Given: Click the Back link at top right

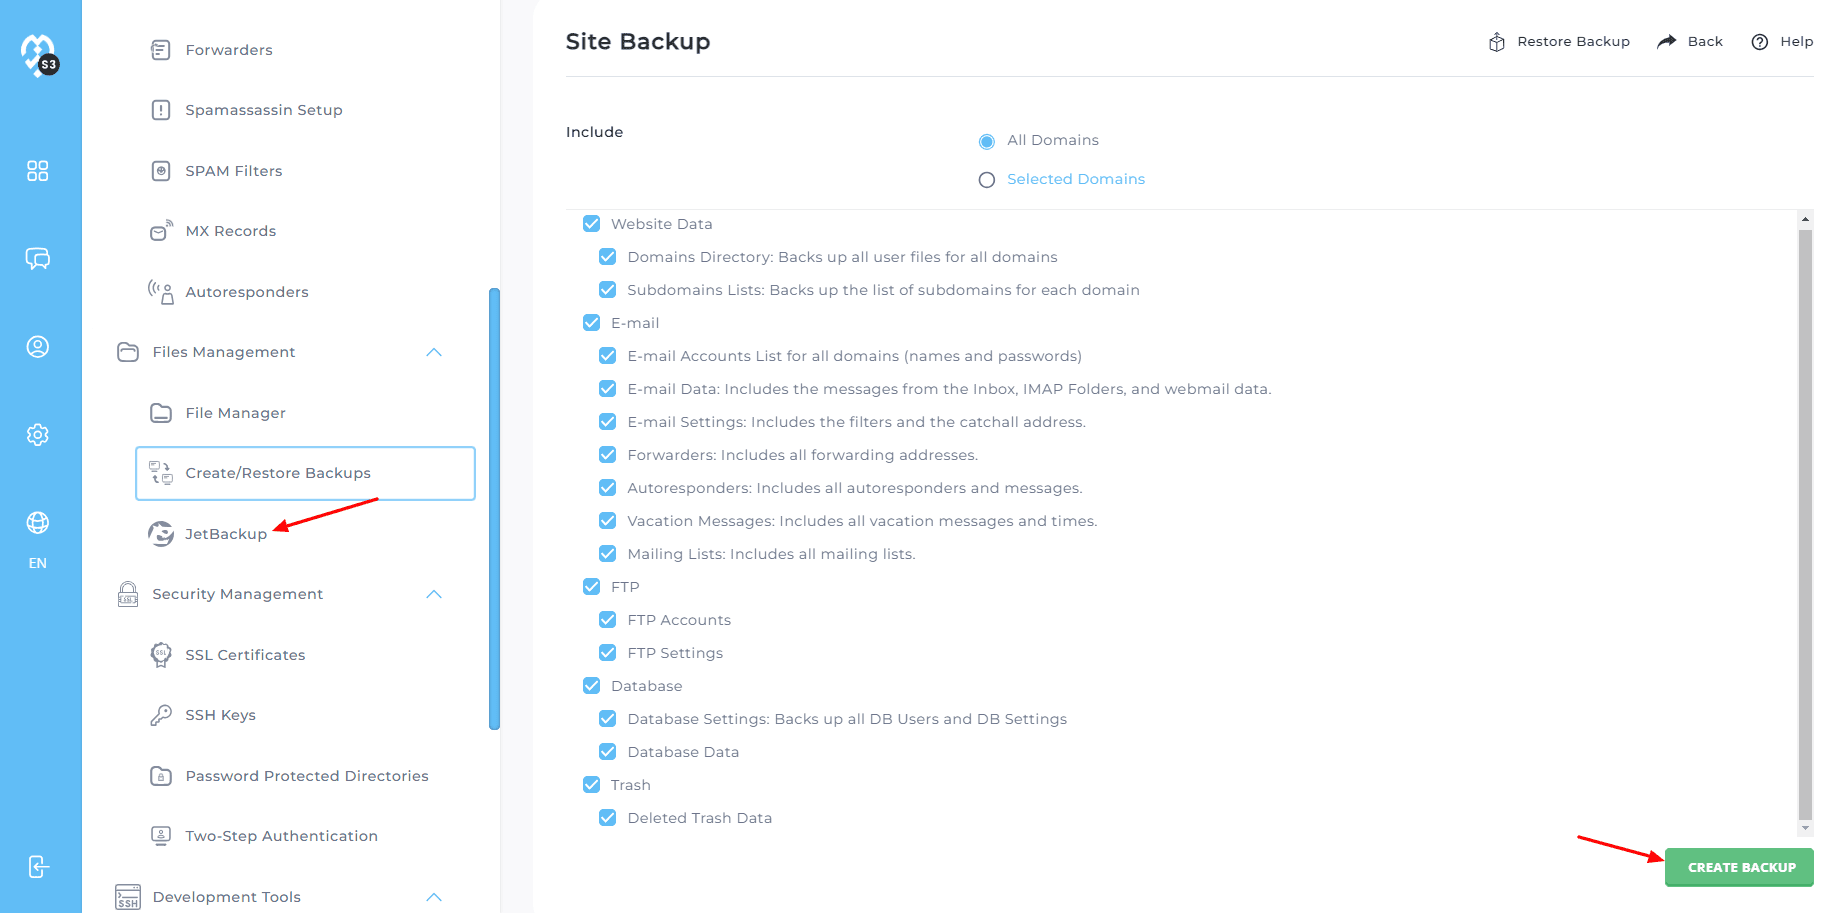Looking at the screenshot, I should [1691, 42].
